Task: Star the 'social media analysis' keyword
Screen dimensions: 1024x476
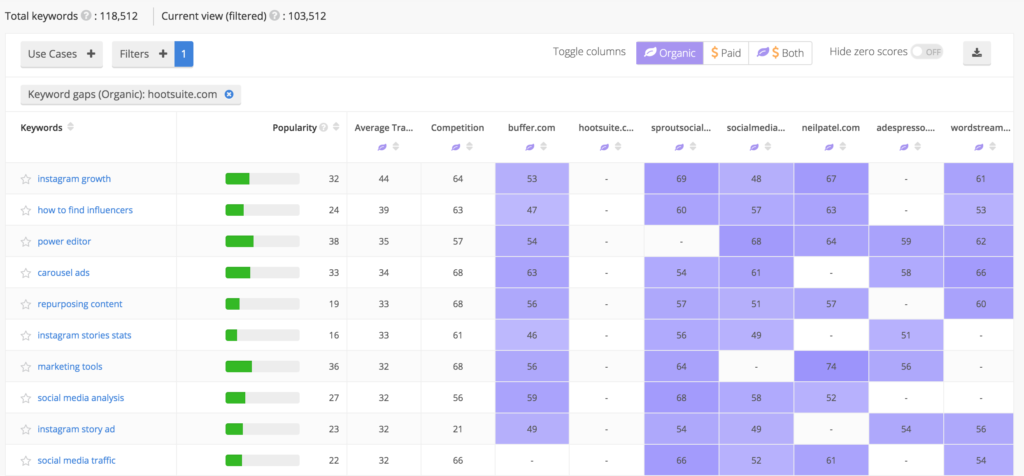Action: [25, 398]
